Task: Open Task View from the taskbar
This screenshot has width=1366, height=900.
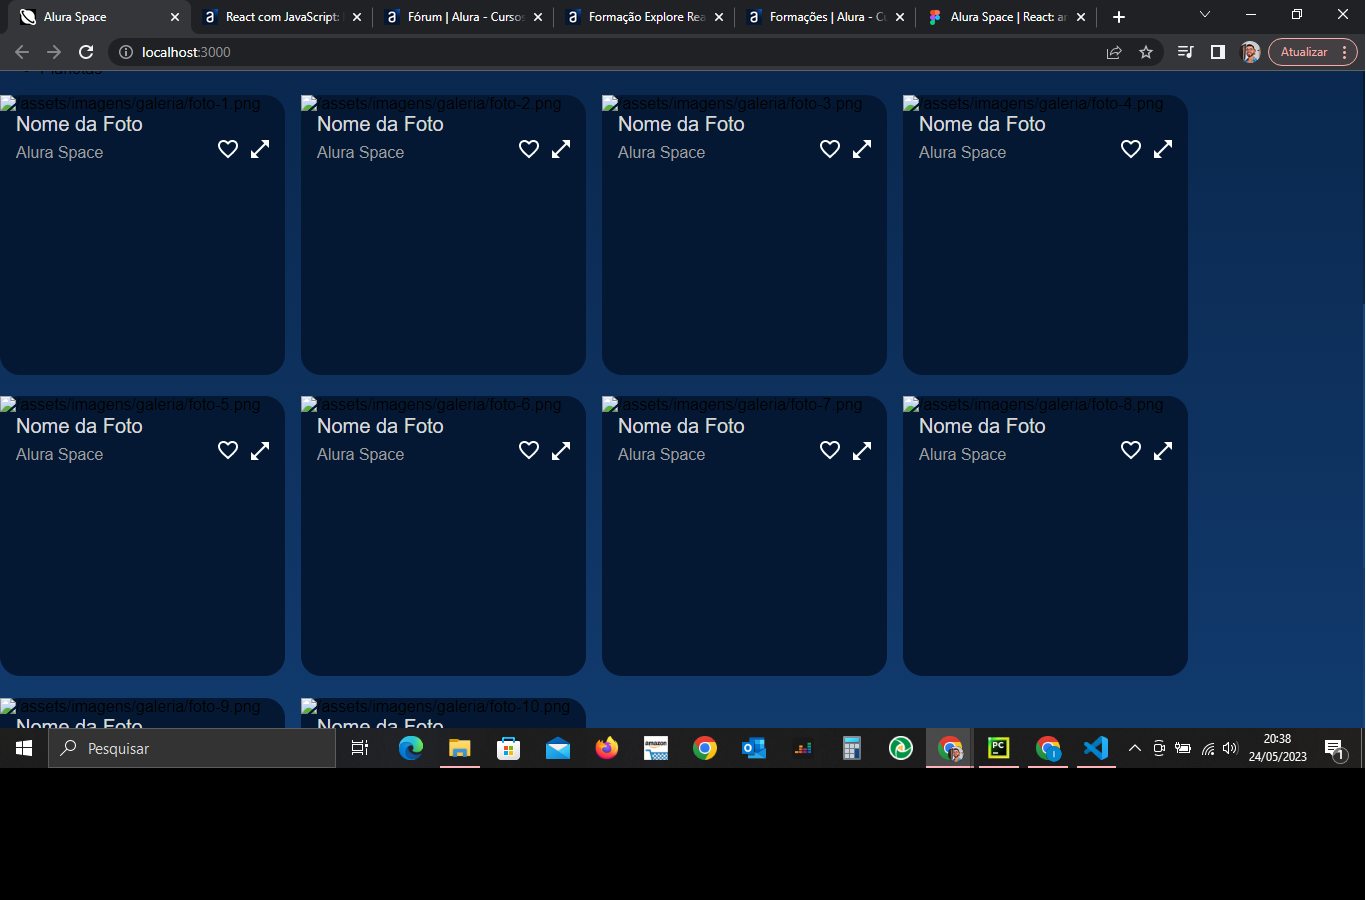Action: point(360,748)
